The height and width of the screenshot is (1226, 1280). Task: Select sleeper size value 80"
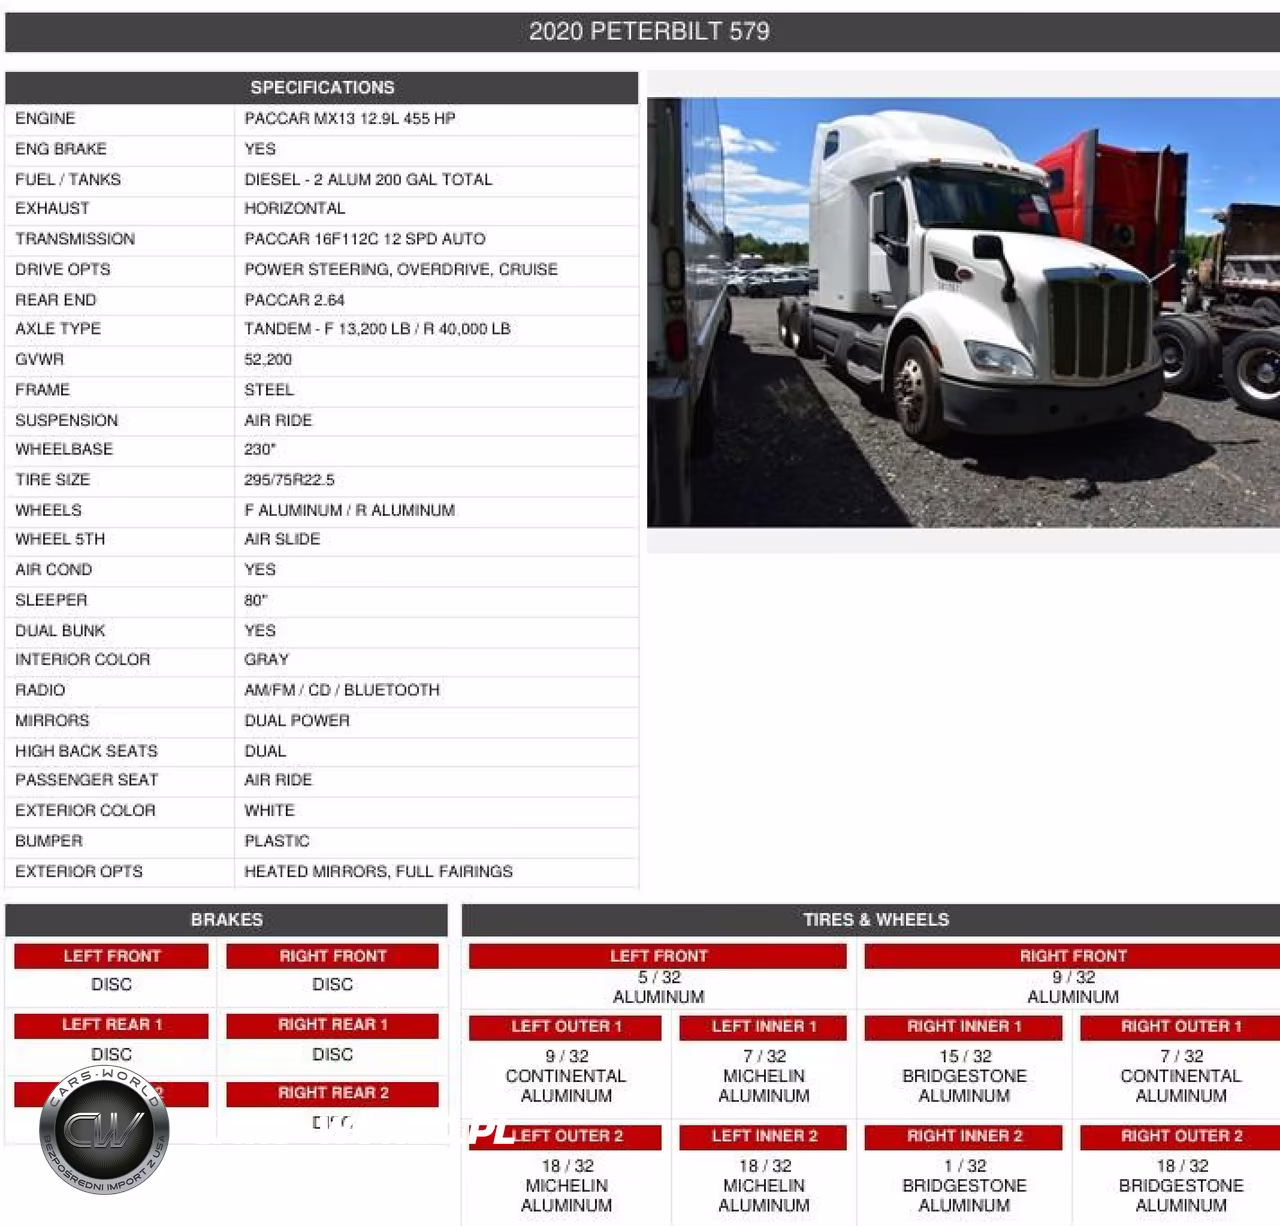pos(256,601)
